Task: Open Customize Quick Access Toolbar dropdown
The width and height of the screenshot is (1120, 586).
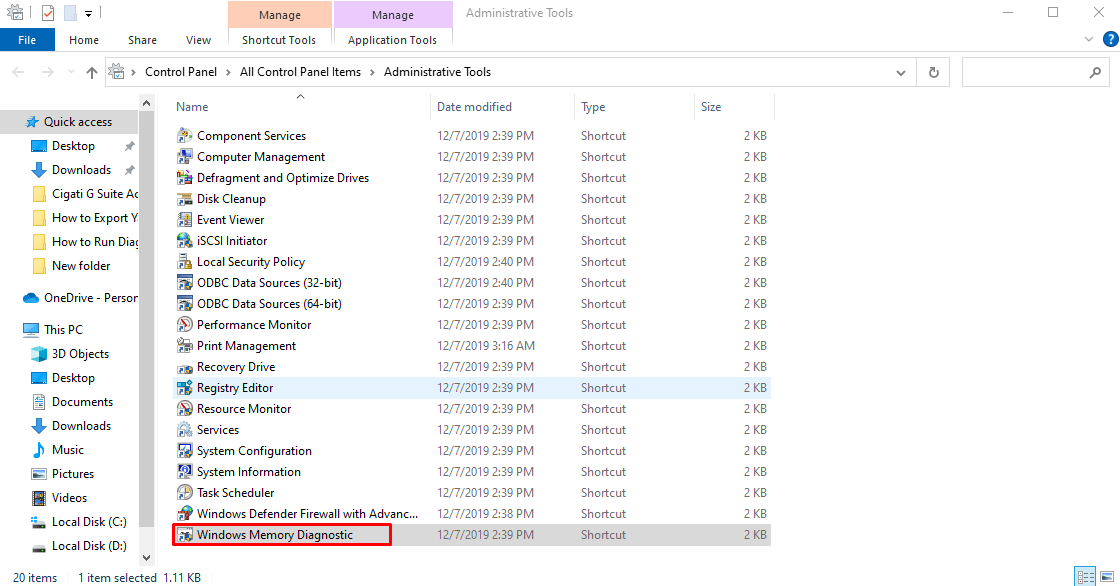Action: [88, 13]
